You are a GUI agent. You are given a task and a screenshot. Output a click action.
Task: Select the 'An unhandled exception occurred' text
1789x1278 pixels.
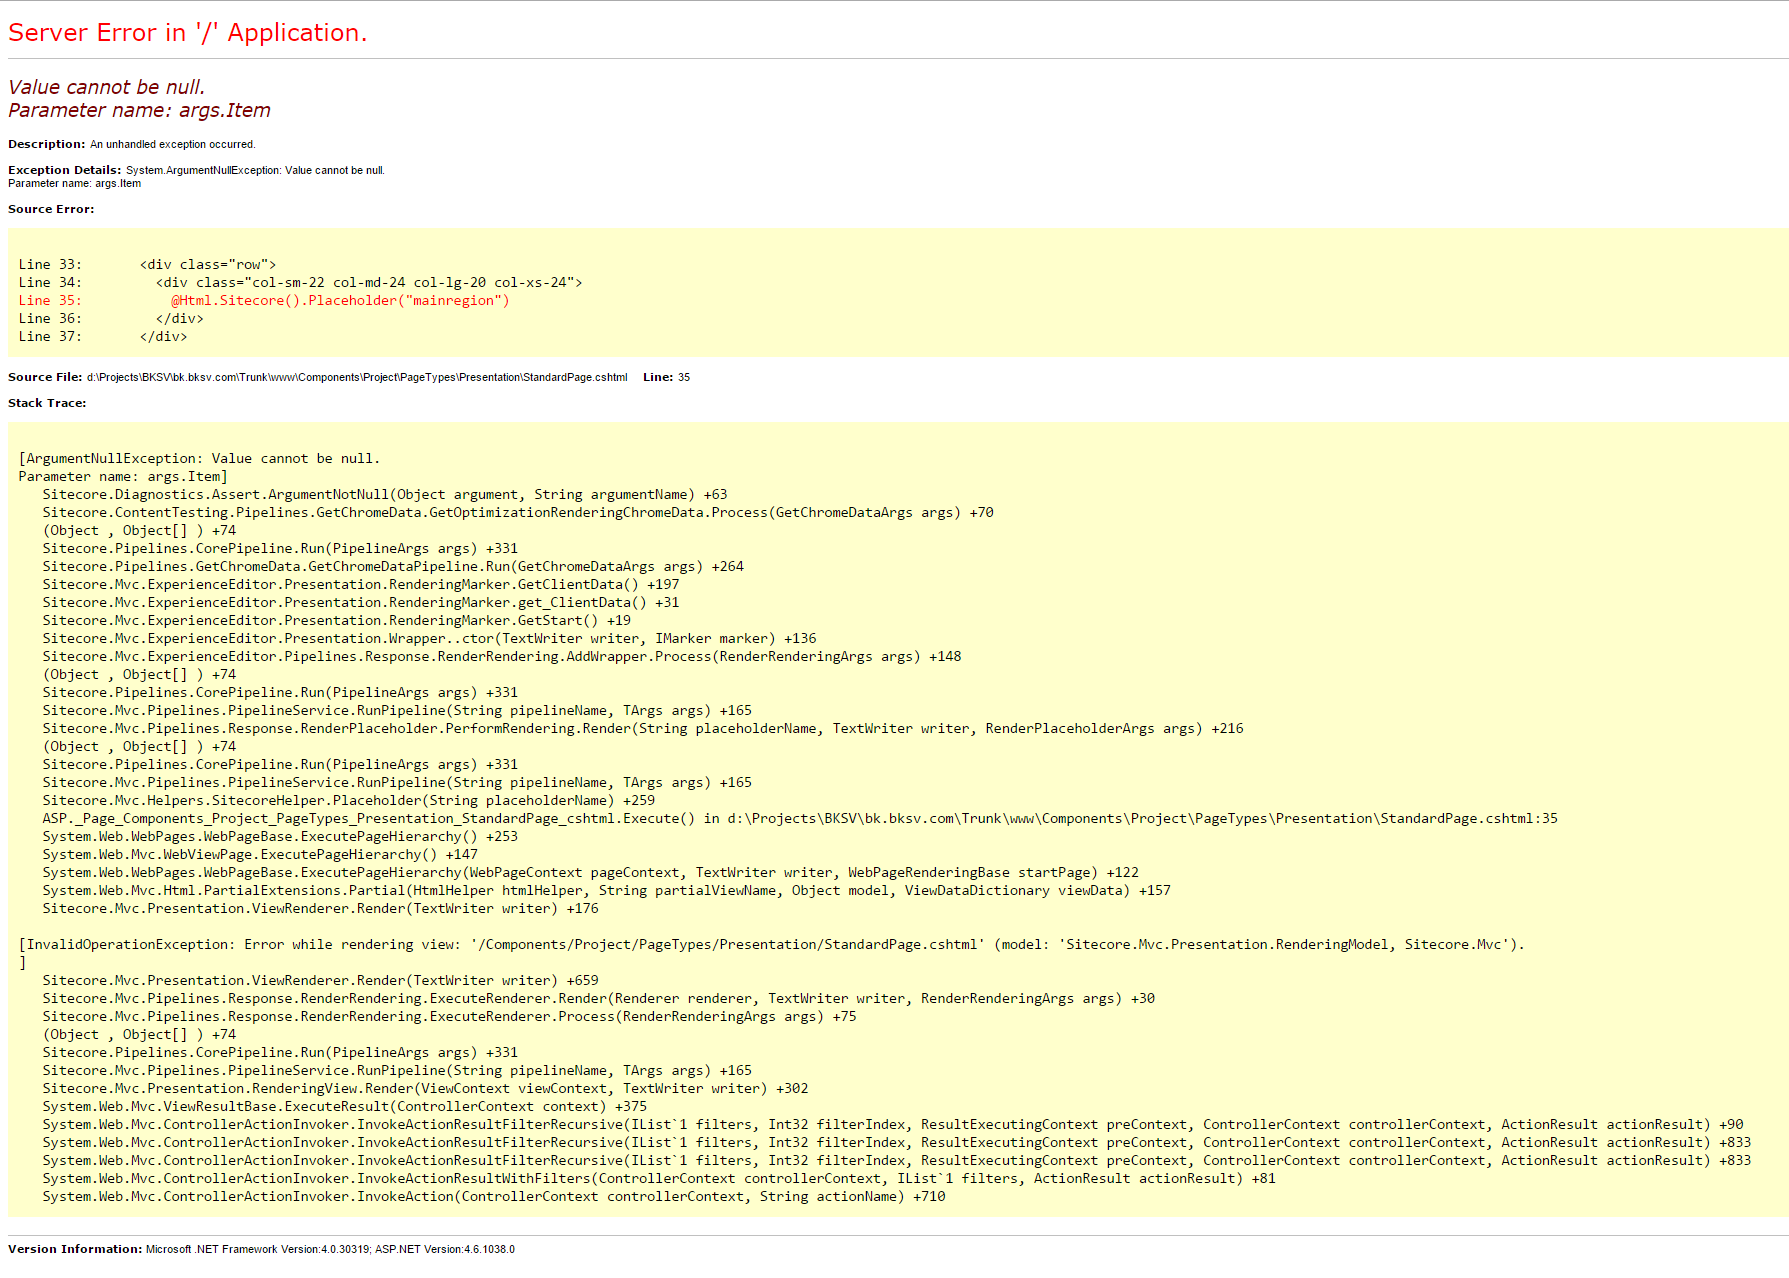pos(171,144)
